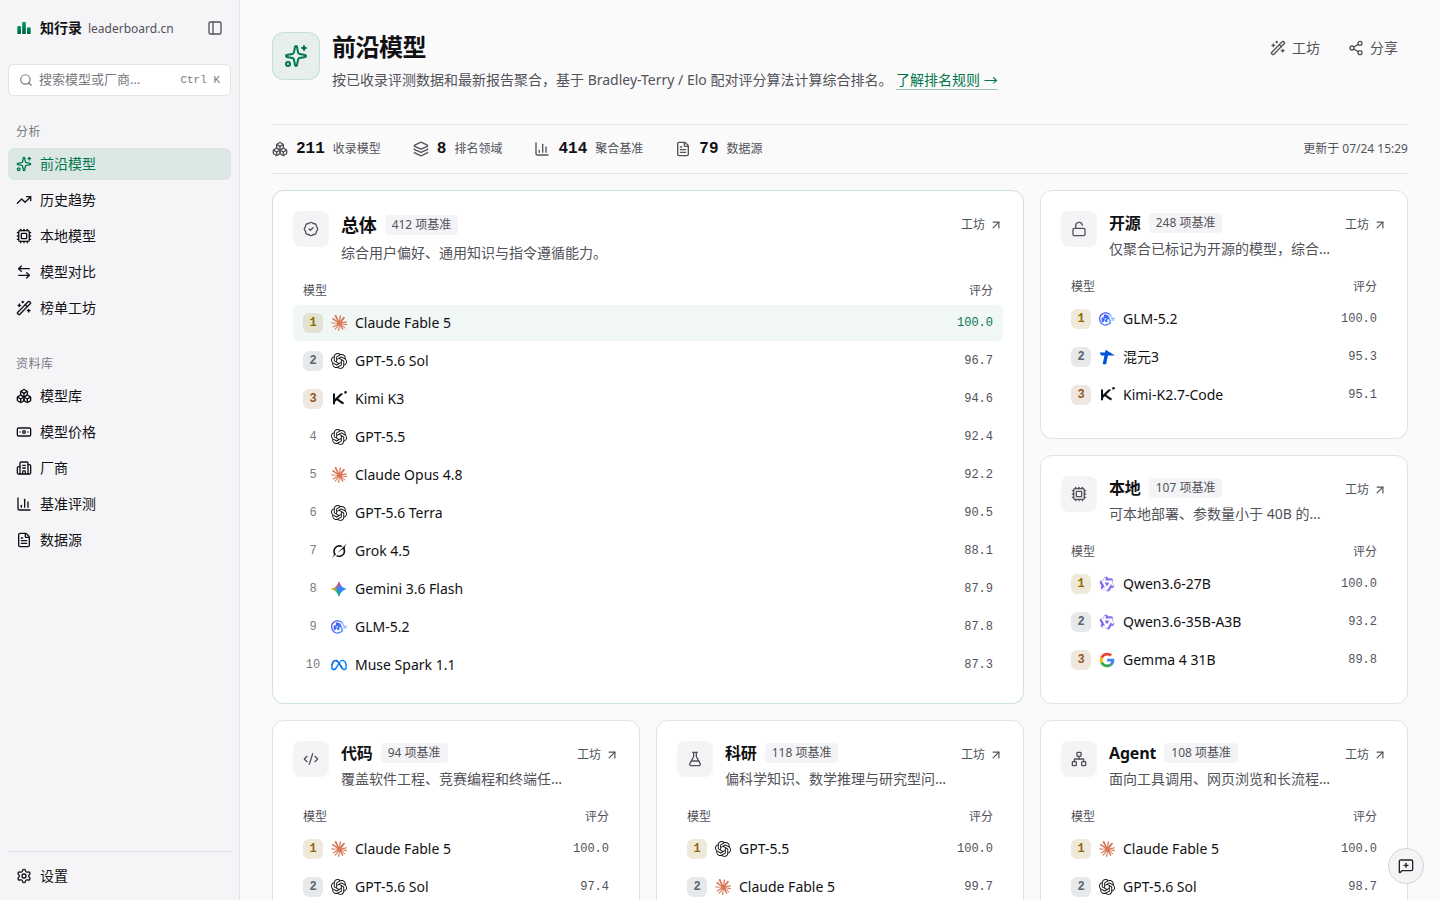Image resolution: width=1440 pixels, height=900 pixels.
Task: Click the 414 聚合基准 statistic
Action: click(x=588, y=148)
